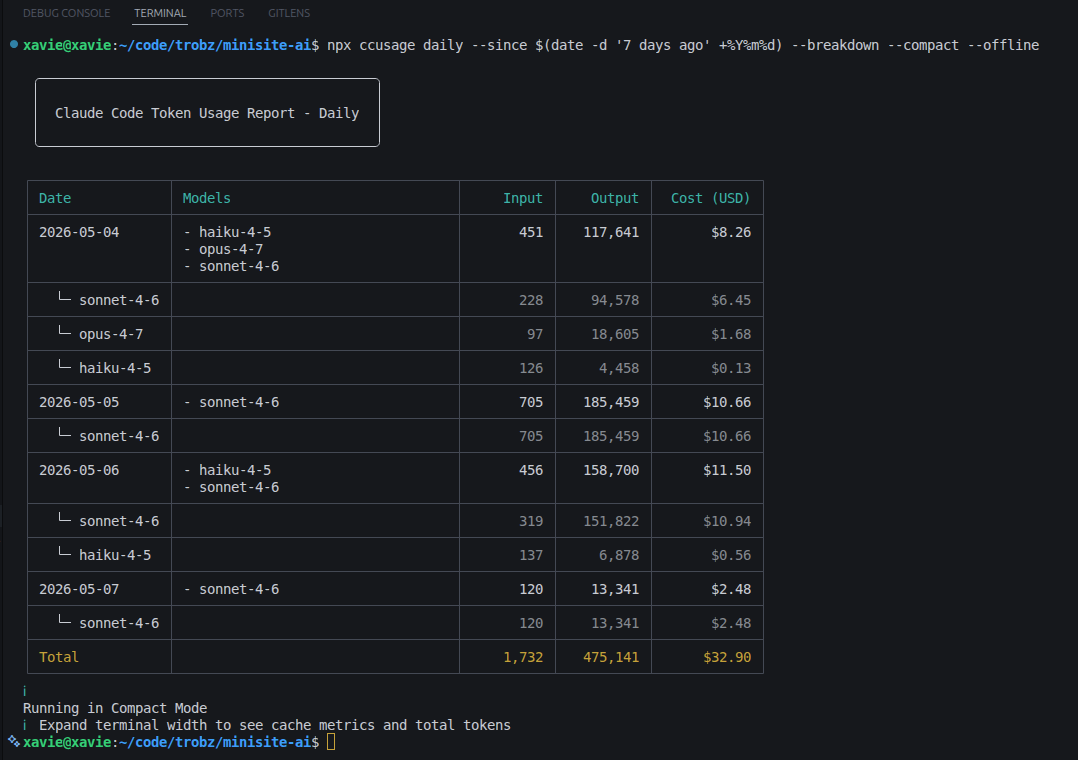Select the date 2026-05-05
1078x760 pixels.
[x=79, y=402]
